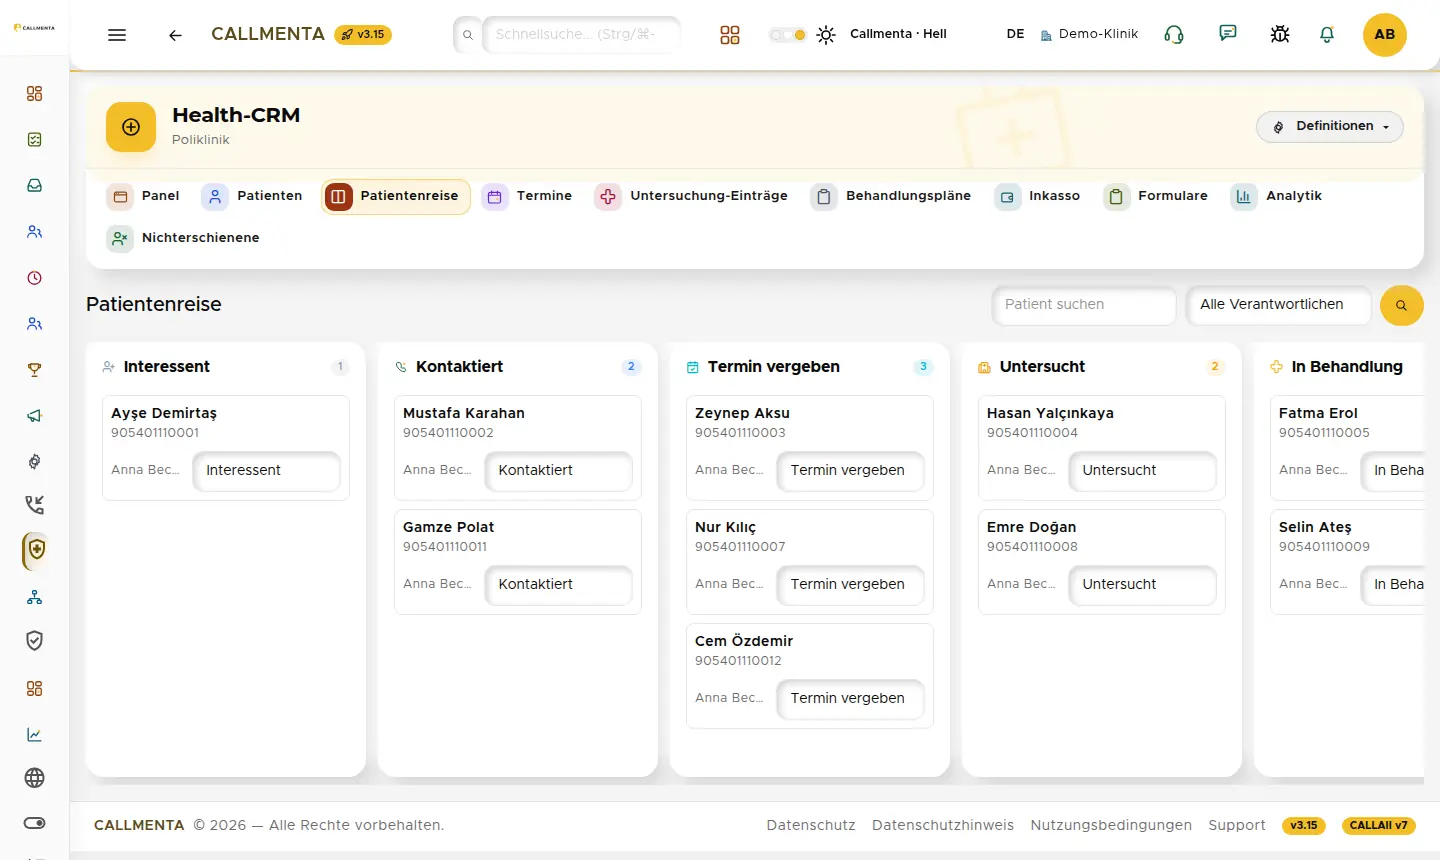This screenshot has height=860, width=1440.
Task: Open the chat message icon
Action: [x=1228, y=34]
